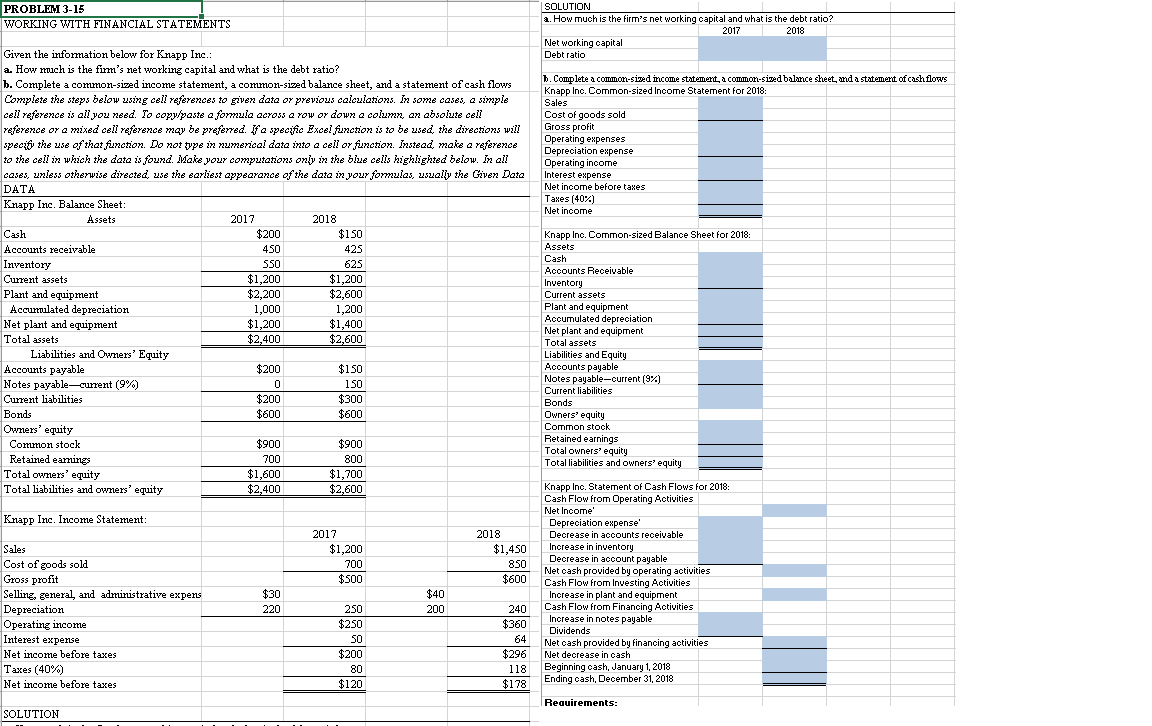
Task: Select the Dividends input cell
Action: (x=730, y=630)
